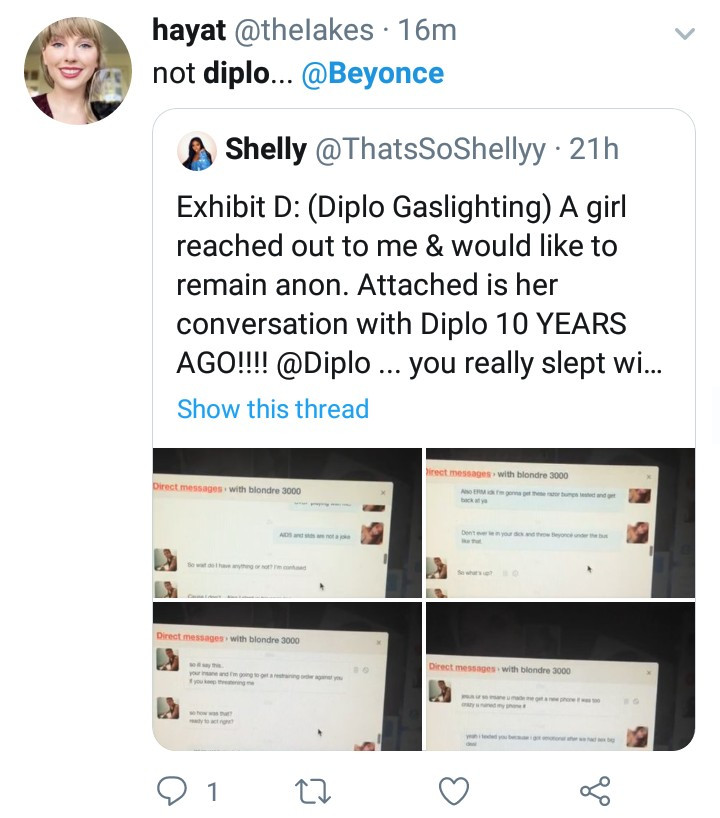
Task: Share this tweet
Action: [x=595, y=792]
